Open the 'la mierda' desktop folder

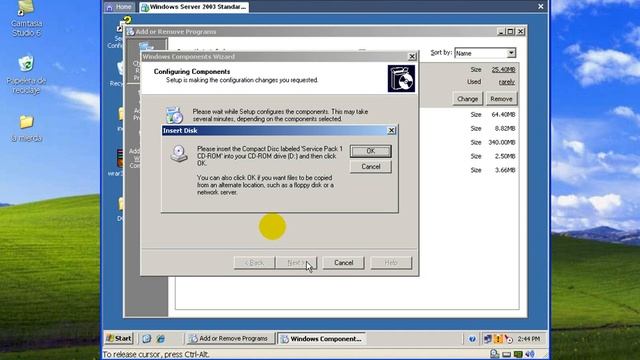click(x=26, y=129)
